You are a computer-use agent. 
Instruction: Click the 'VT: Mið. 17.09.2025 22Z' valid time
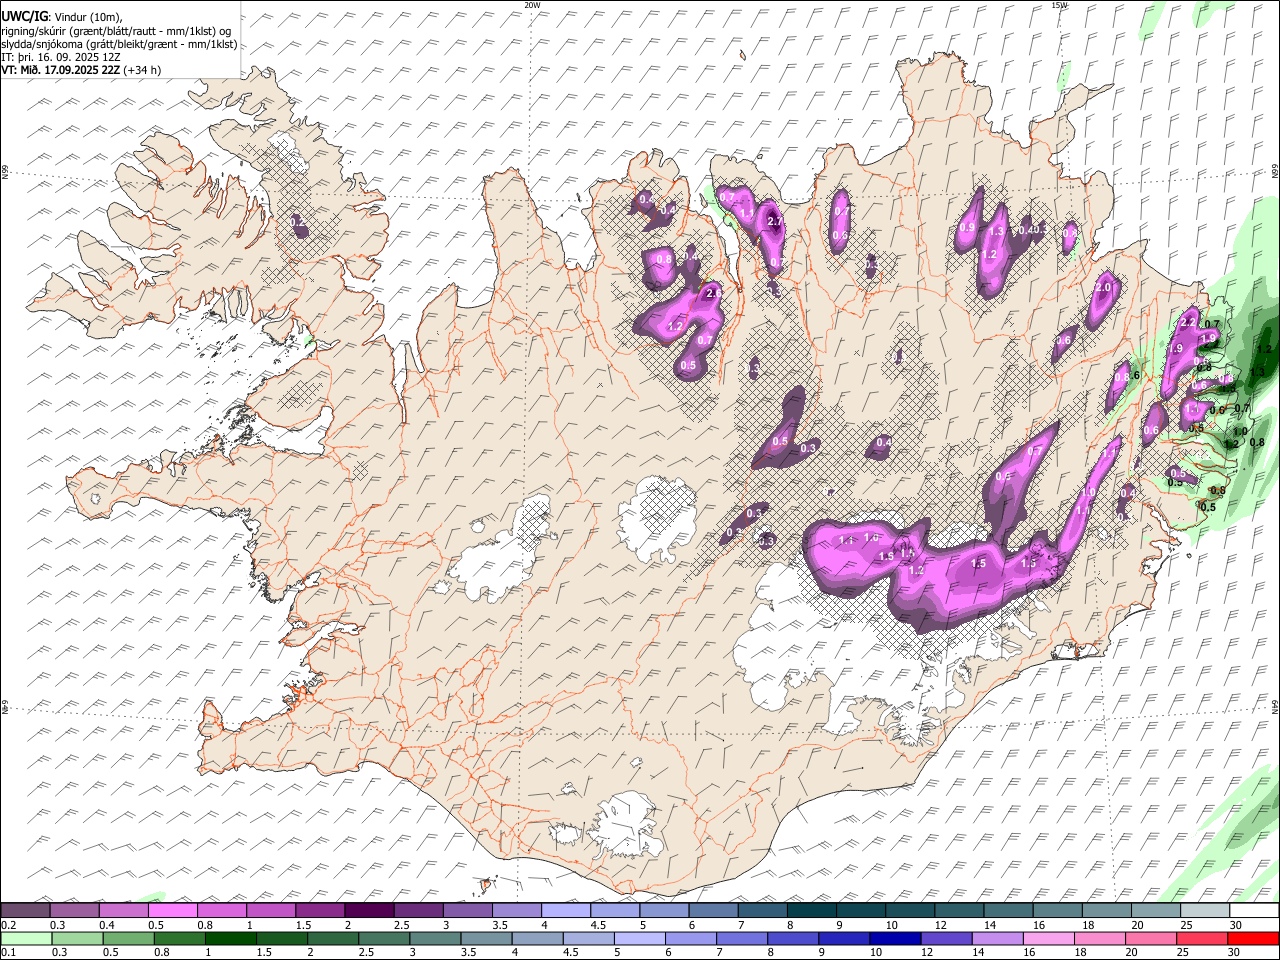point(61,70)
